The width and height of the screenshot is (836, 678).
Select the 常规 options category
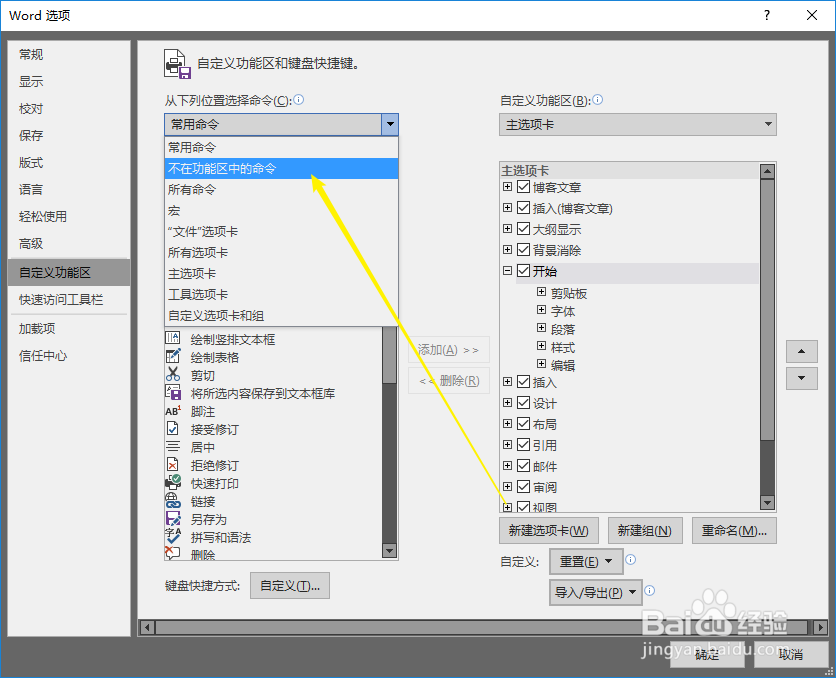point(69,54)
